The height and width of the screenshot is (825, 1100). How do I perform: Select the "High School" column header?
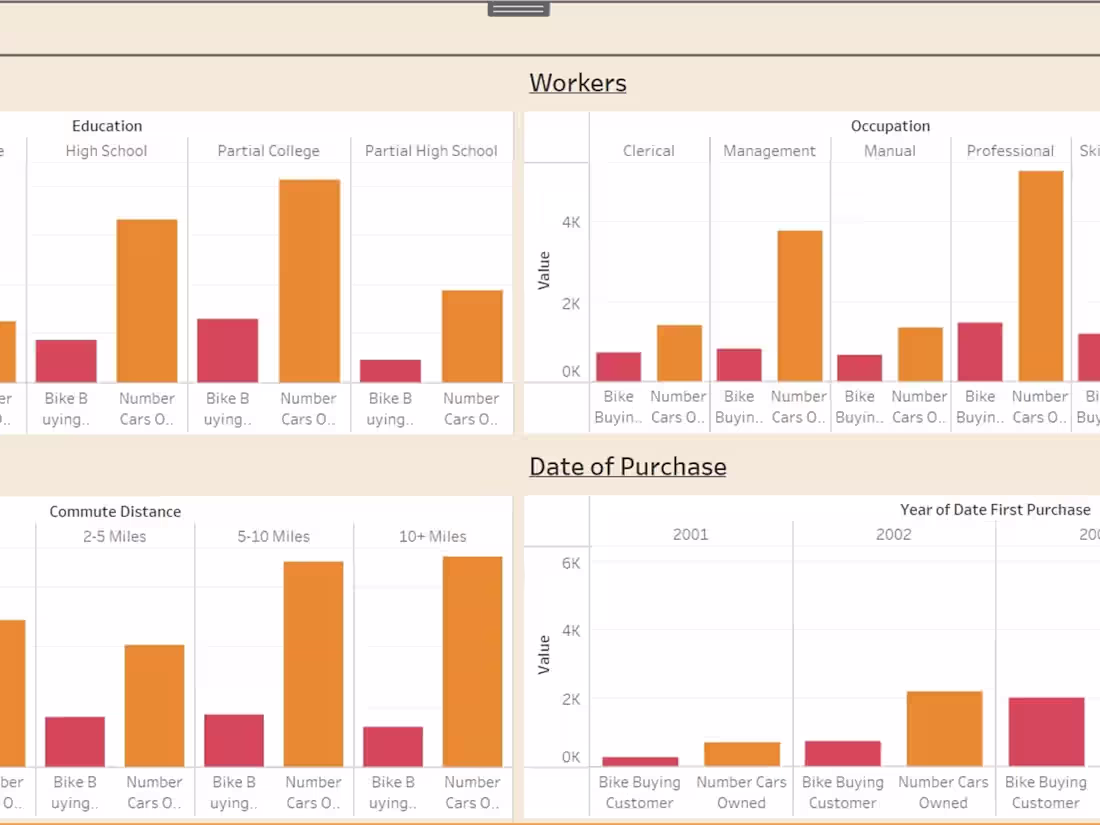tap(106, 150)
